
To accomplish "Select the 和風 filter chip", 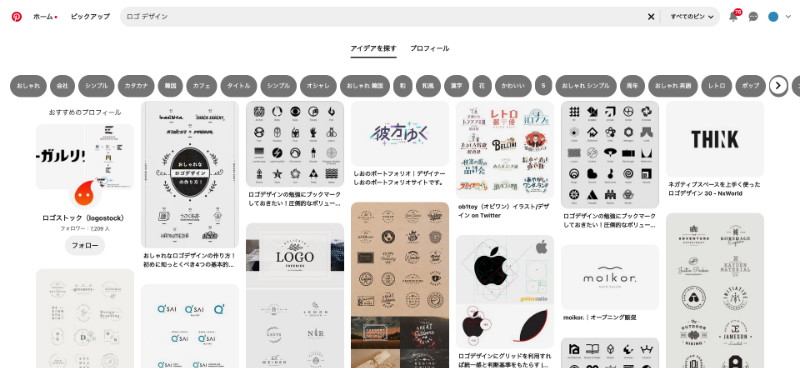I will coord(429,86).
